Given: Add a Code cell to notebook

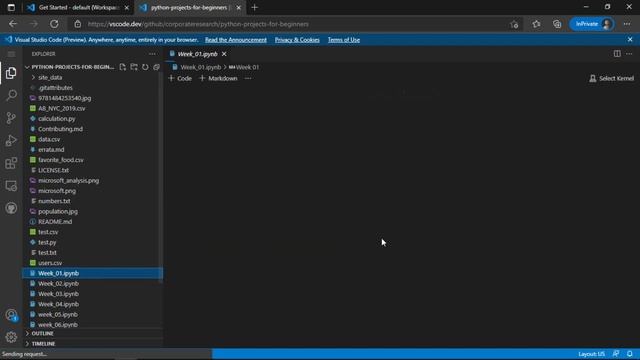Looking at the screenshot, I should click(x=180, y=78).
